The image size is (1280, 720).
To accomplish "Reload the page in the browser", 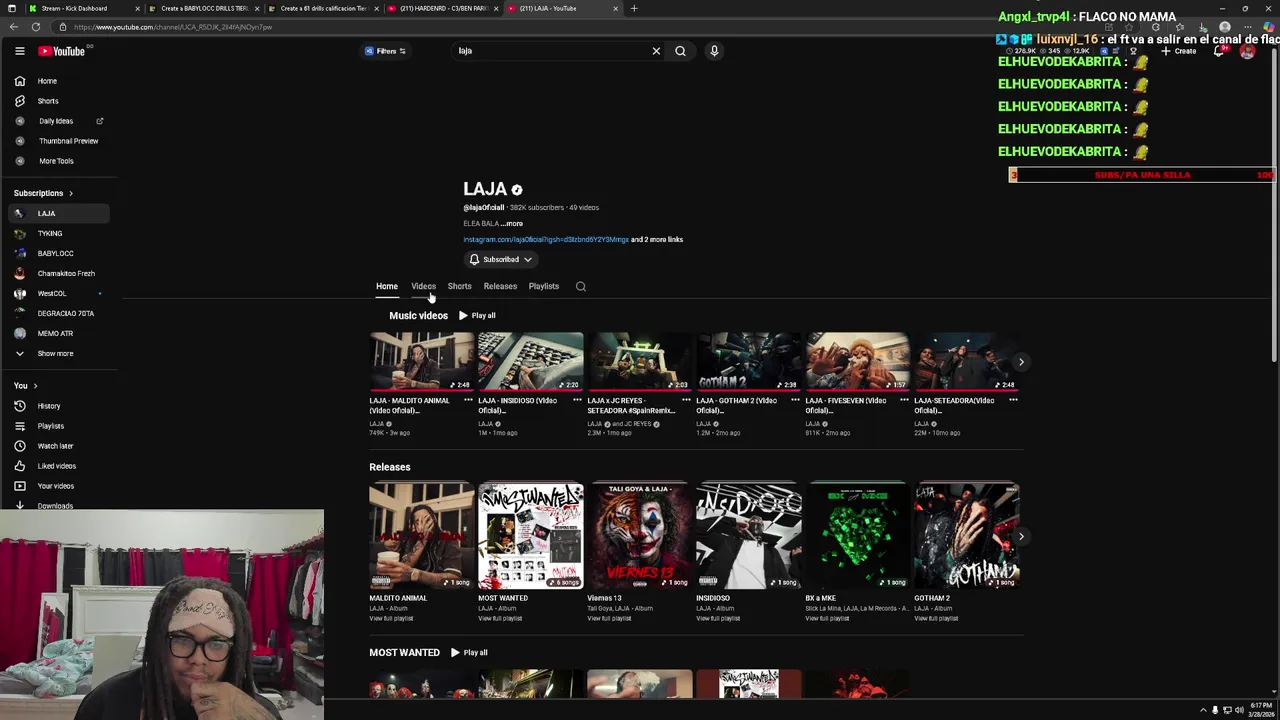I will tap(36, 27).
